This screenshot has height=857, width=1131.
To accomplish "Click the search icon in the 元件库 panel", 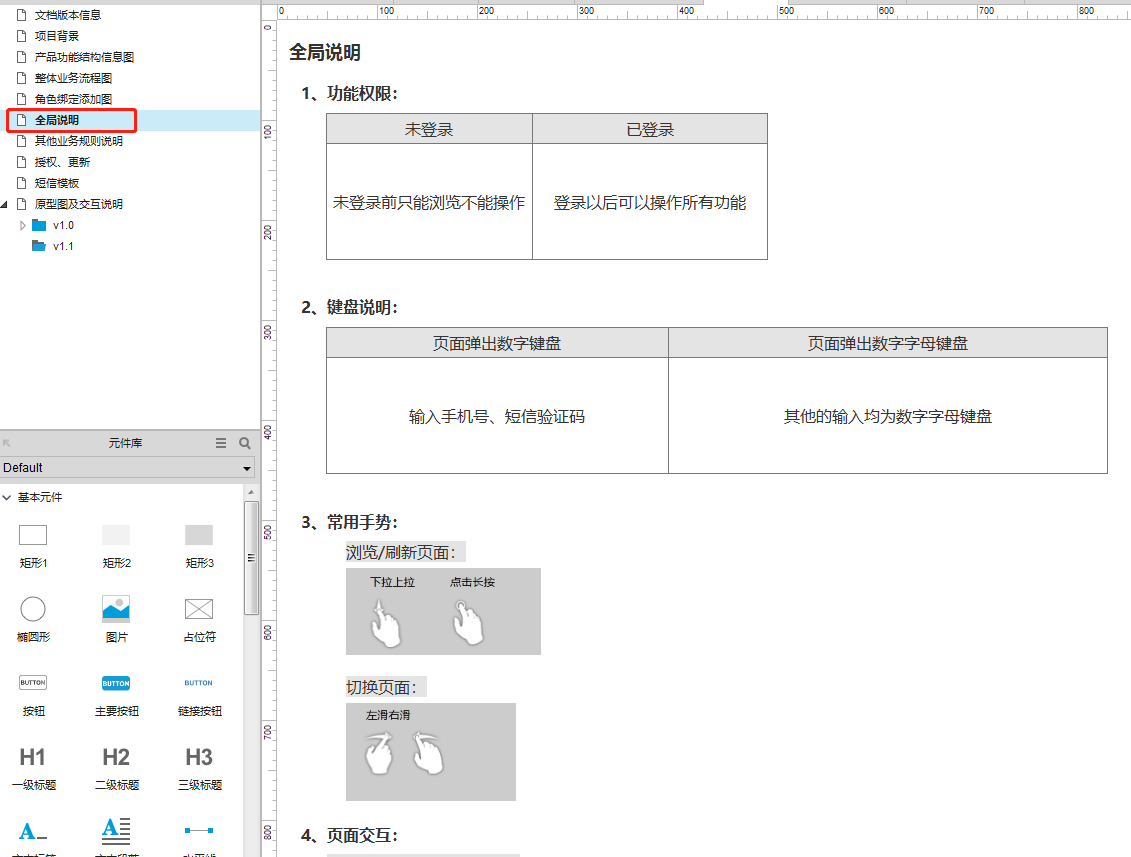I will click(245, 442).
